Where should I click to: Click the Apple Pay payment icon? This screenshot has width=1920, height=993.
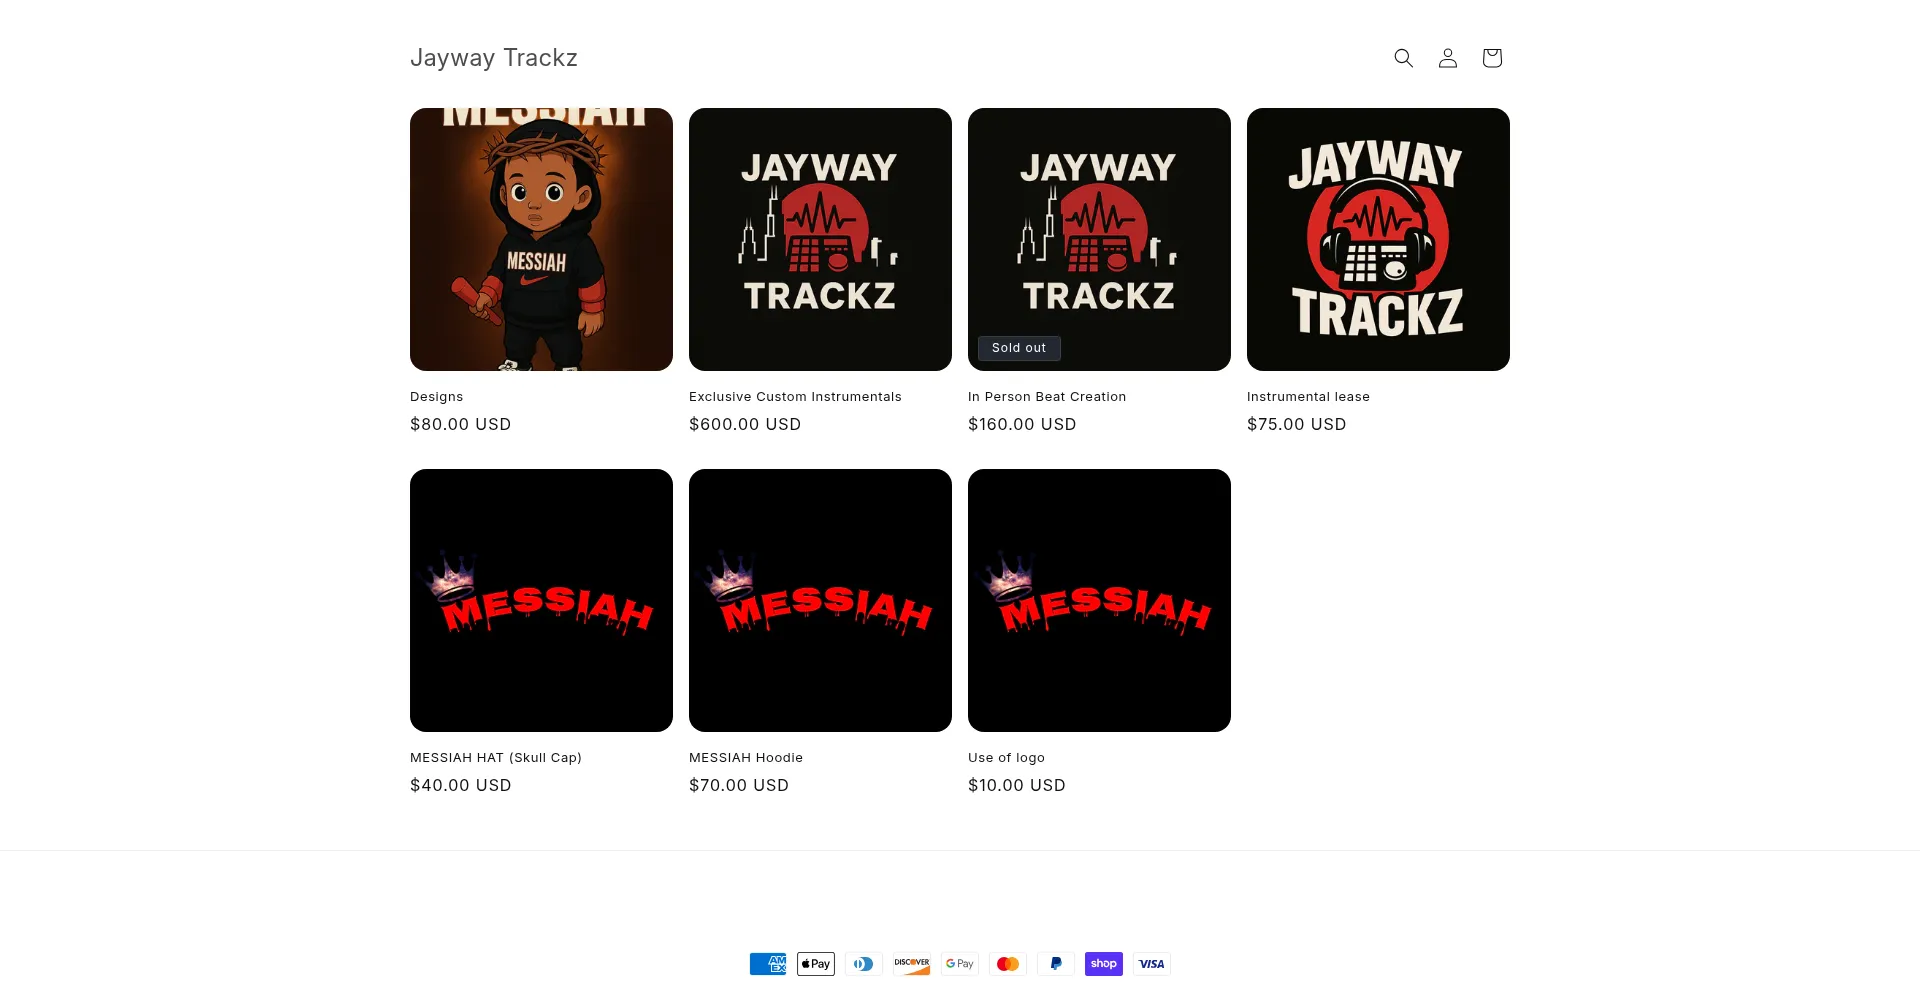click(x=816, y=964)
